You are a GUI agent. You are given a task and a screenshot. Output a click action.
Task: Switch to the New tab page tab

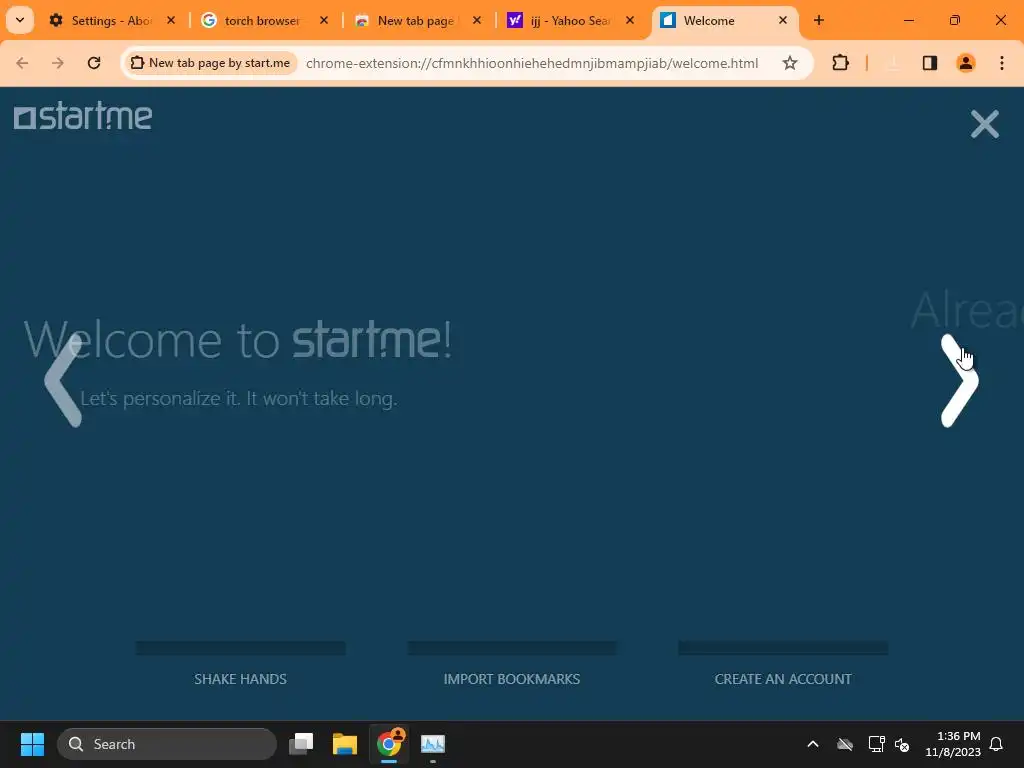415,21
